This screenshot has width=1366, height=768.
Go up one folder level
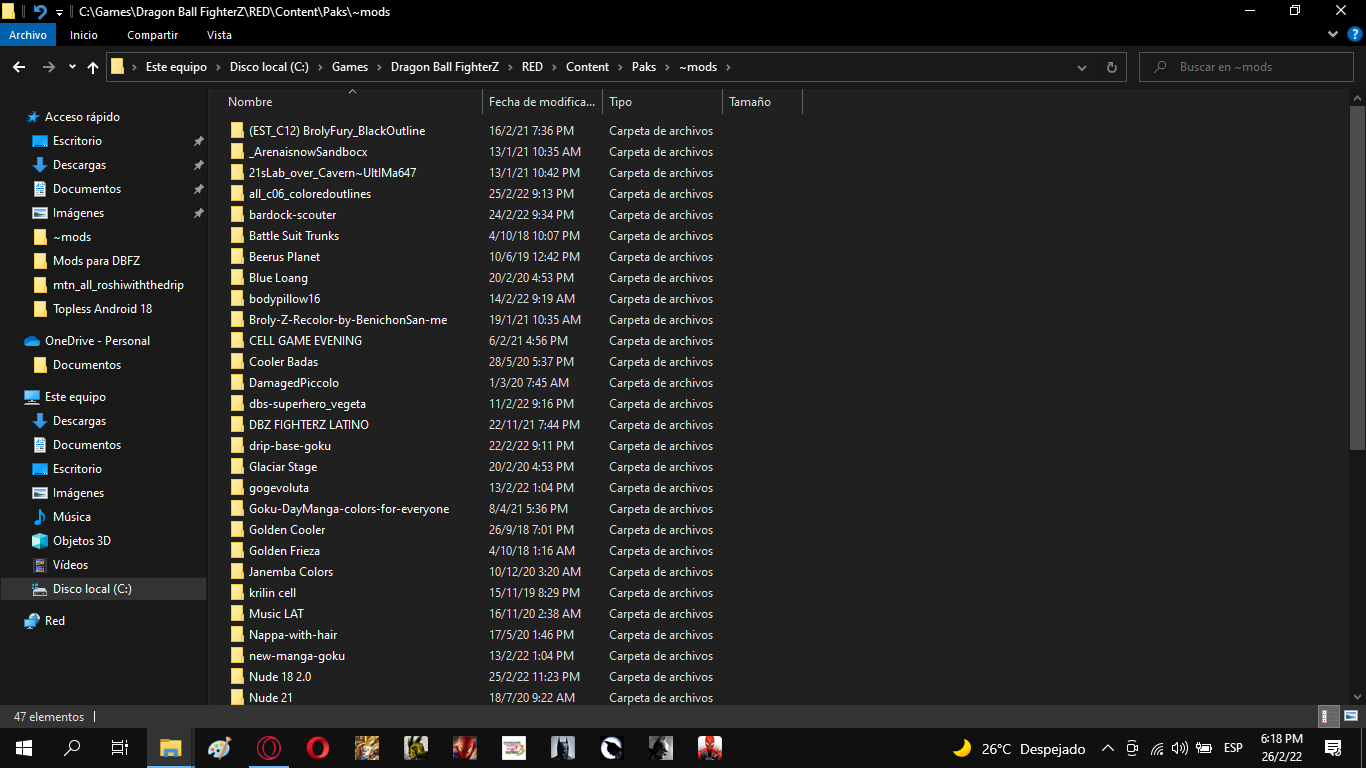[93, 67]
